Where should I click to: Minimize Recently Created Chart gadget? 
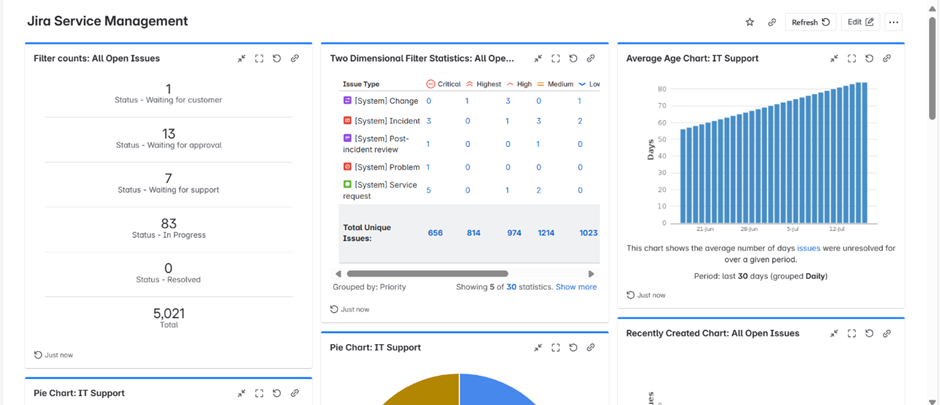(x=834, y=333)
